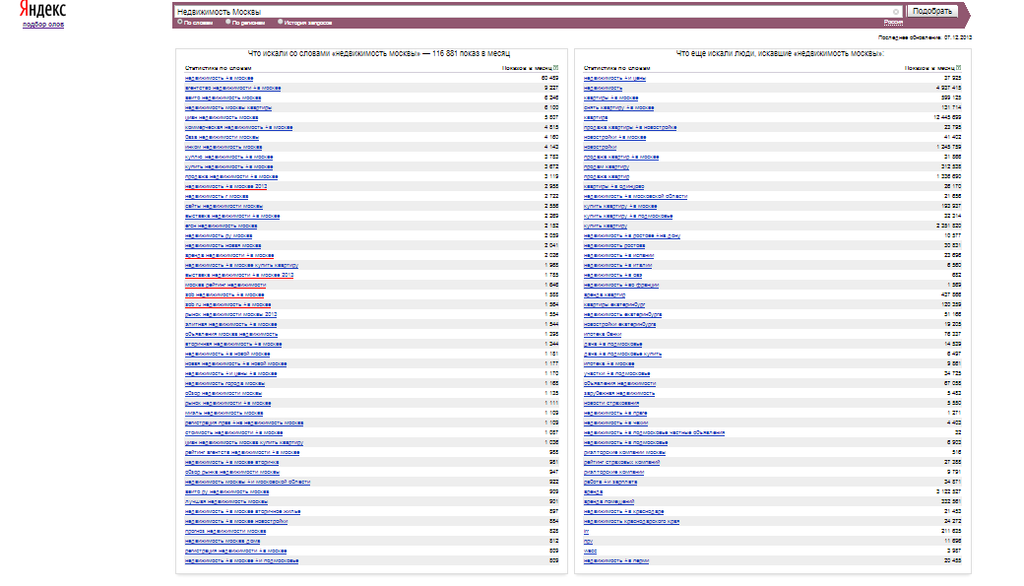Open 'новостройки +в москве' query link
The width and height of the screenshot is (1024, 586).
(x=615, y=137)
